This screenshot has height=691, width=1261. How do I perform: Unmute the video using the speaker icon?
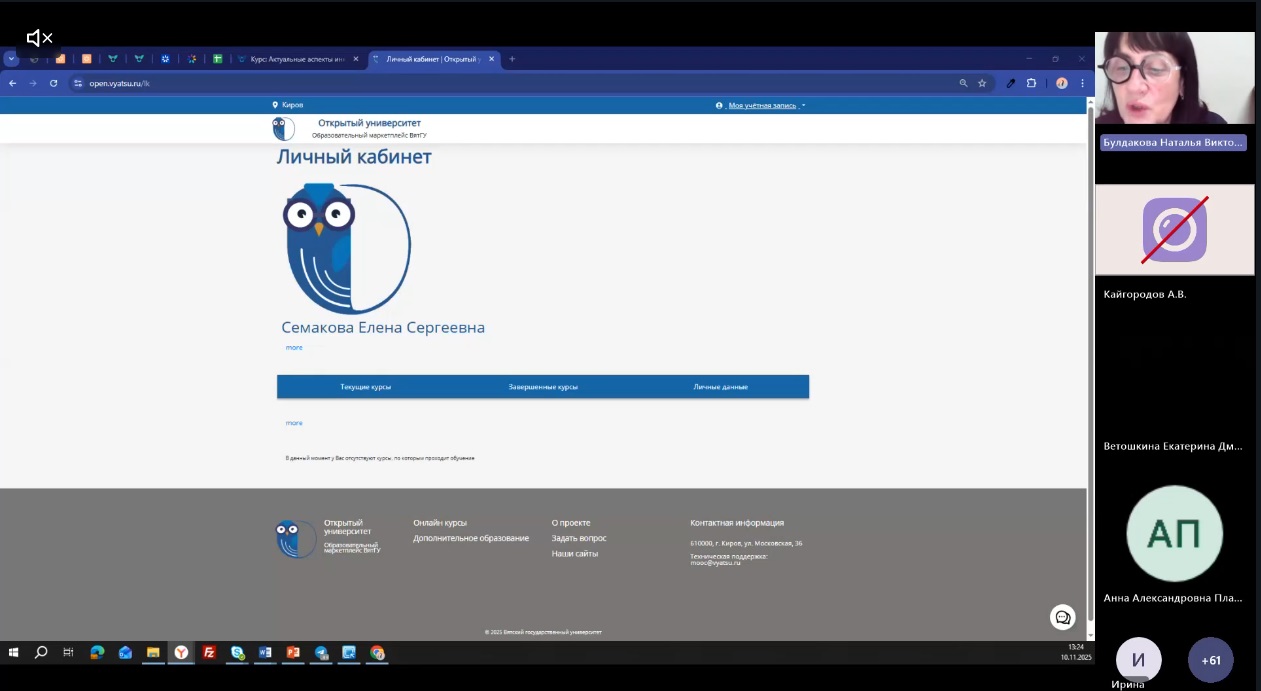(x=39, y=38)
